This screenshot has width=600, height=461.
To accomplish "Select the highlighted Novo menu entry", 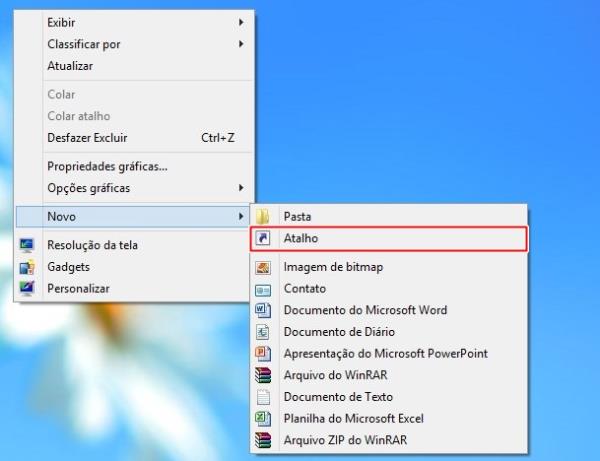I will (x=133, y=217).
